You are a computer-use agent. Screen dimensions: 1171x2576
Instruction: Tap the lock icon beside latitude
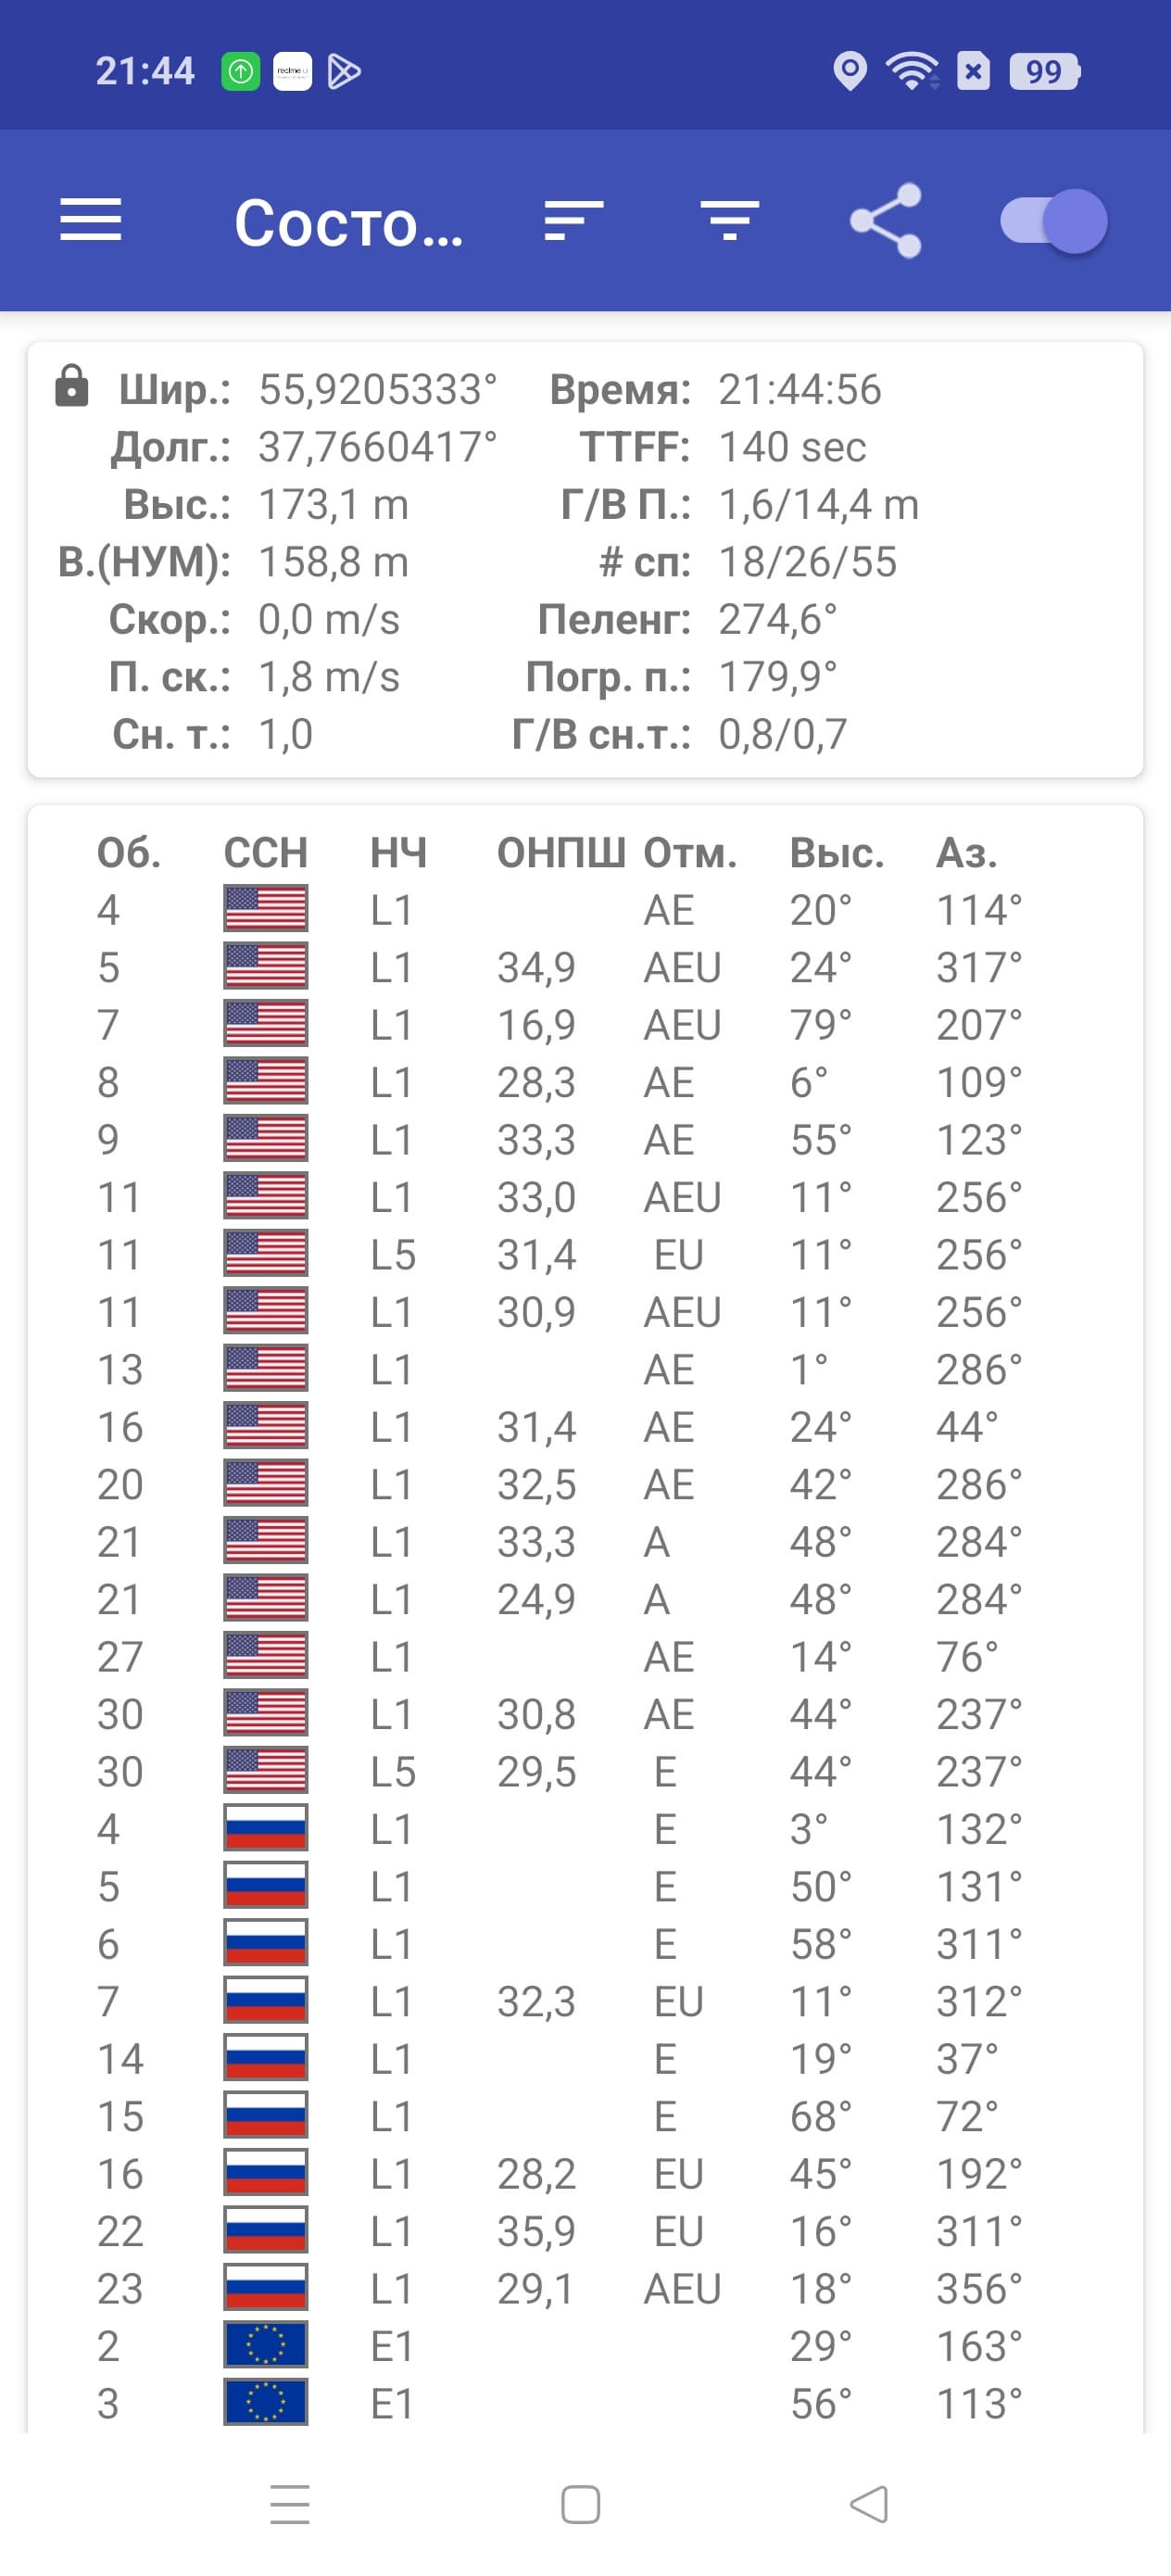click(x=71, y=387)
